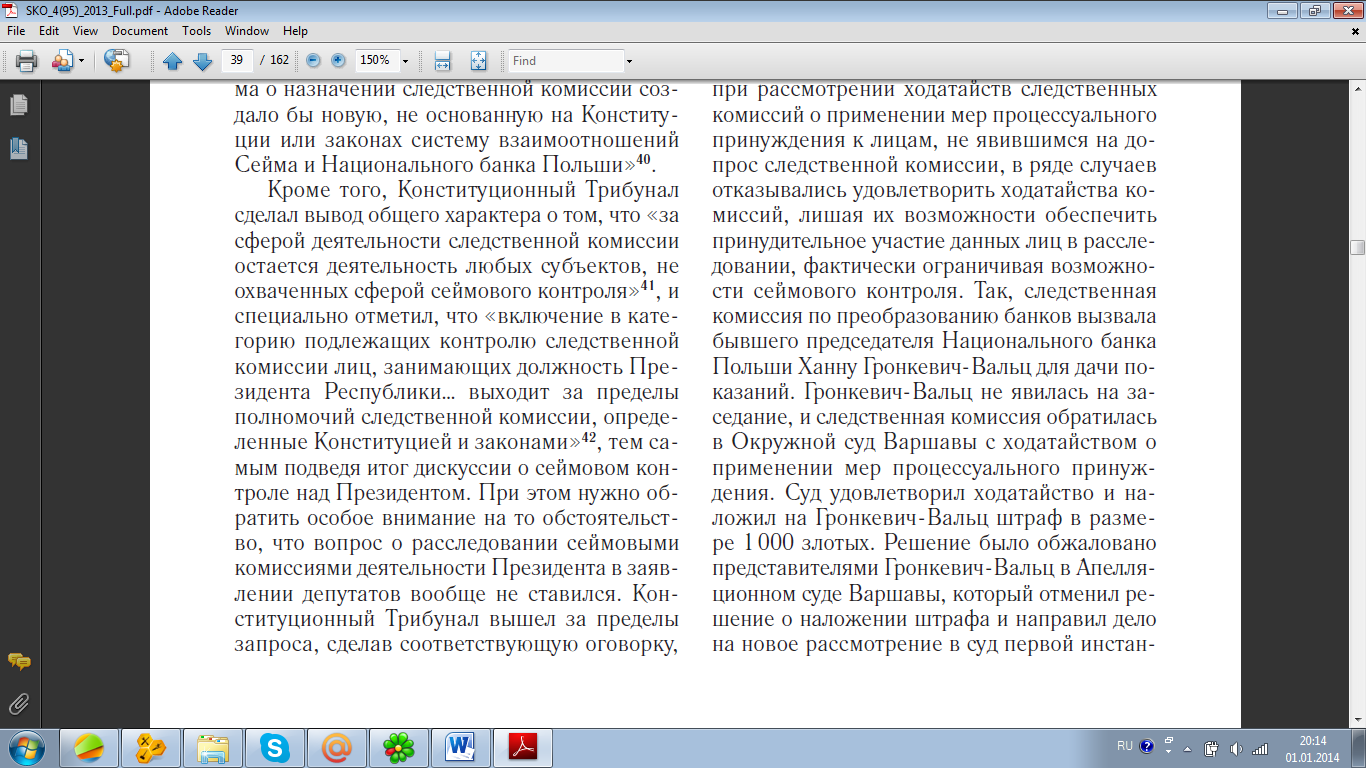The height and width of the screenshot is (768, 1366).
Task: Open the View menu
Action: coord(85,31)
